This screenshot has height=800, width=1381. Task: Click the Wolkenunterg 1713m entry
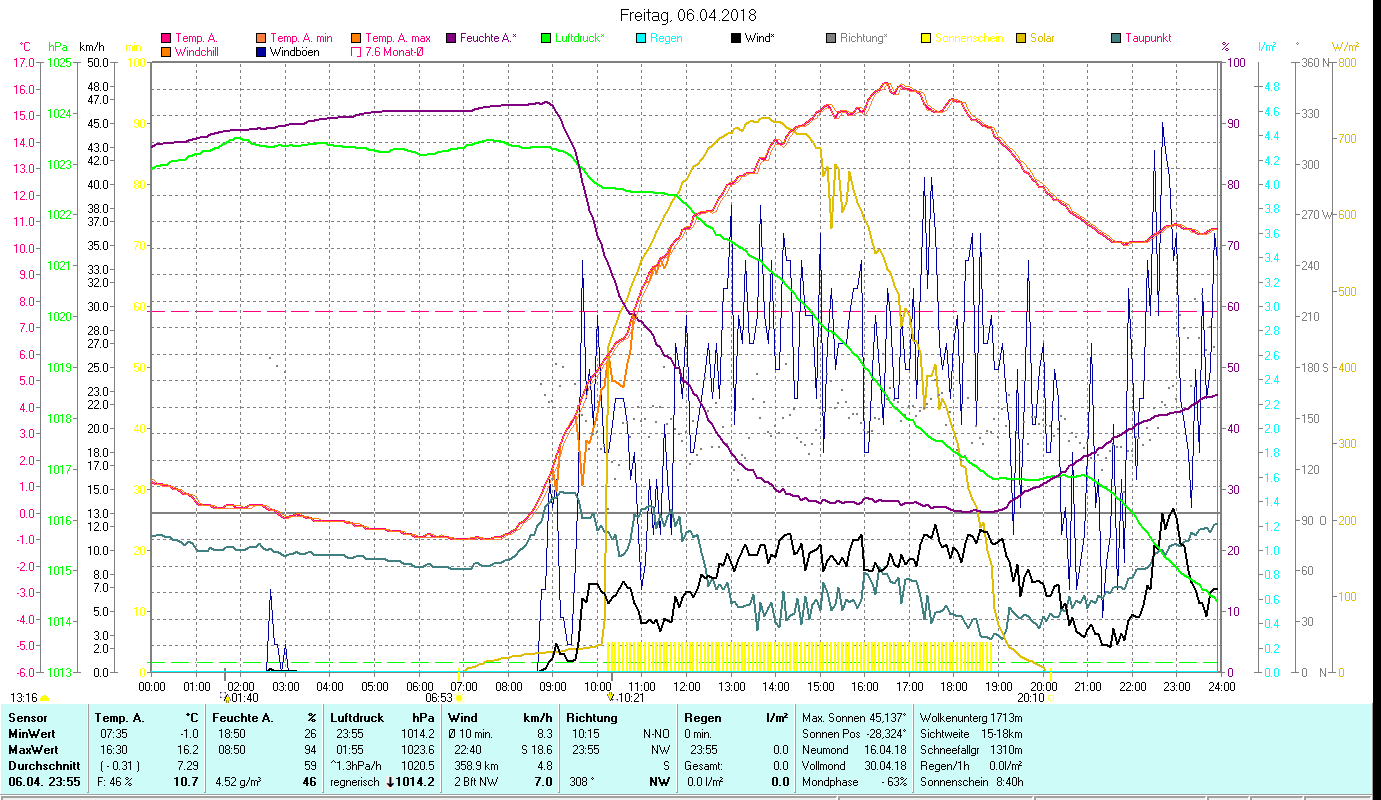click(x=971, y=718)
